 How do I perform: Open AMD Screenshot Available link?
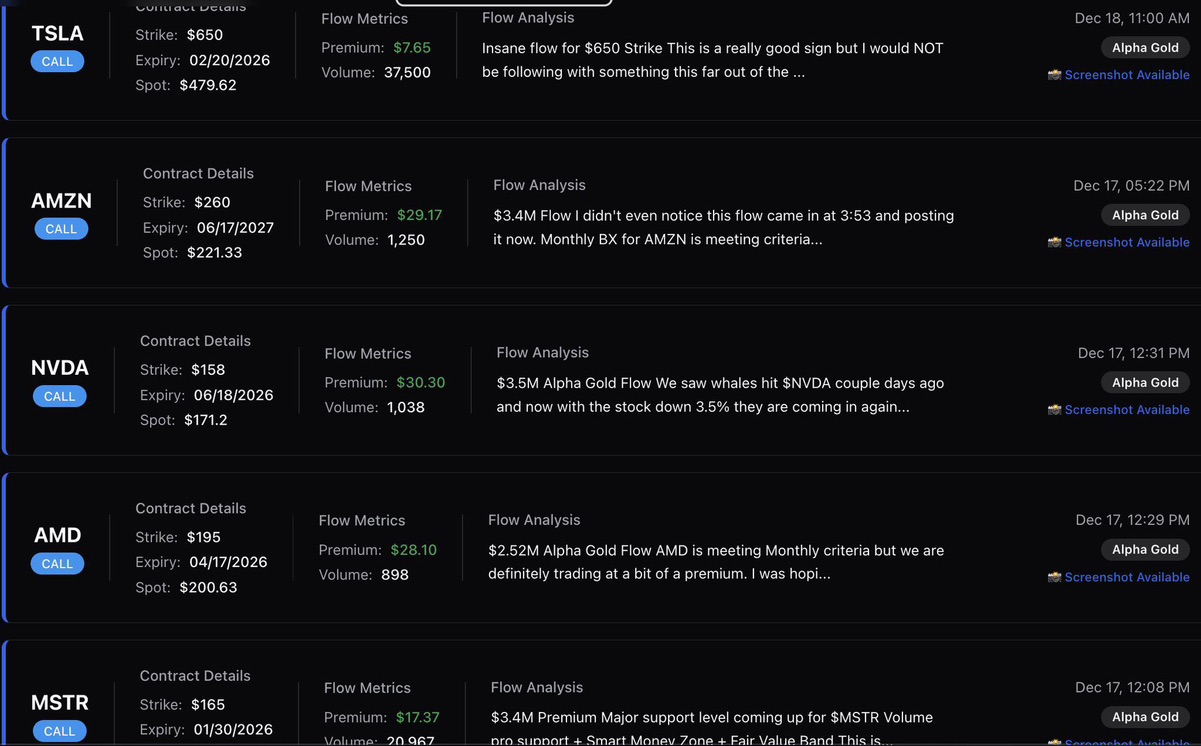click(1126, 577)
